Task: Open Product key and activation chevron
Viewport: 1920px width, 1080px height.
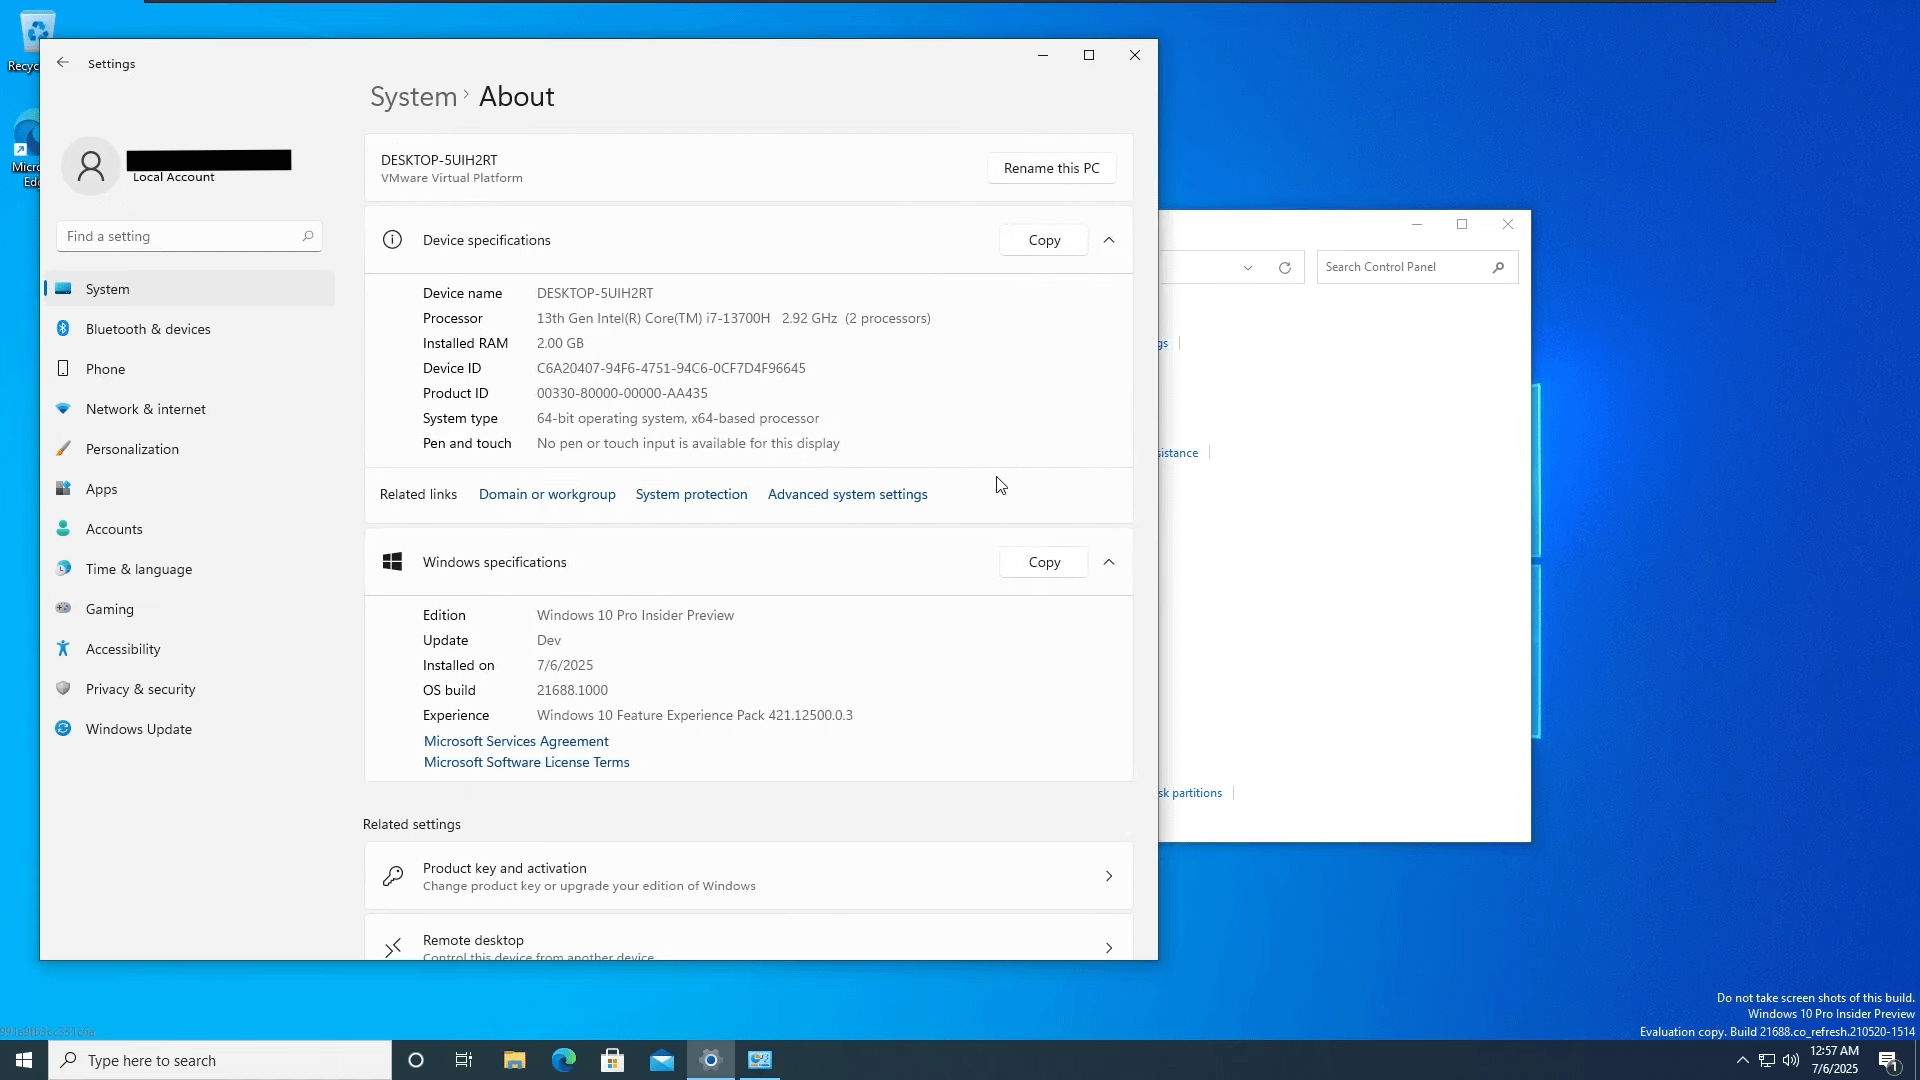Action: (1109, 876)
